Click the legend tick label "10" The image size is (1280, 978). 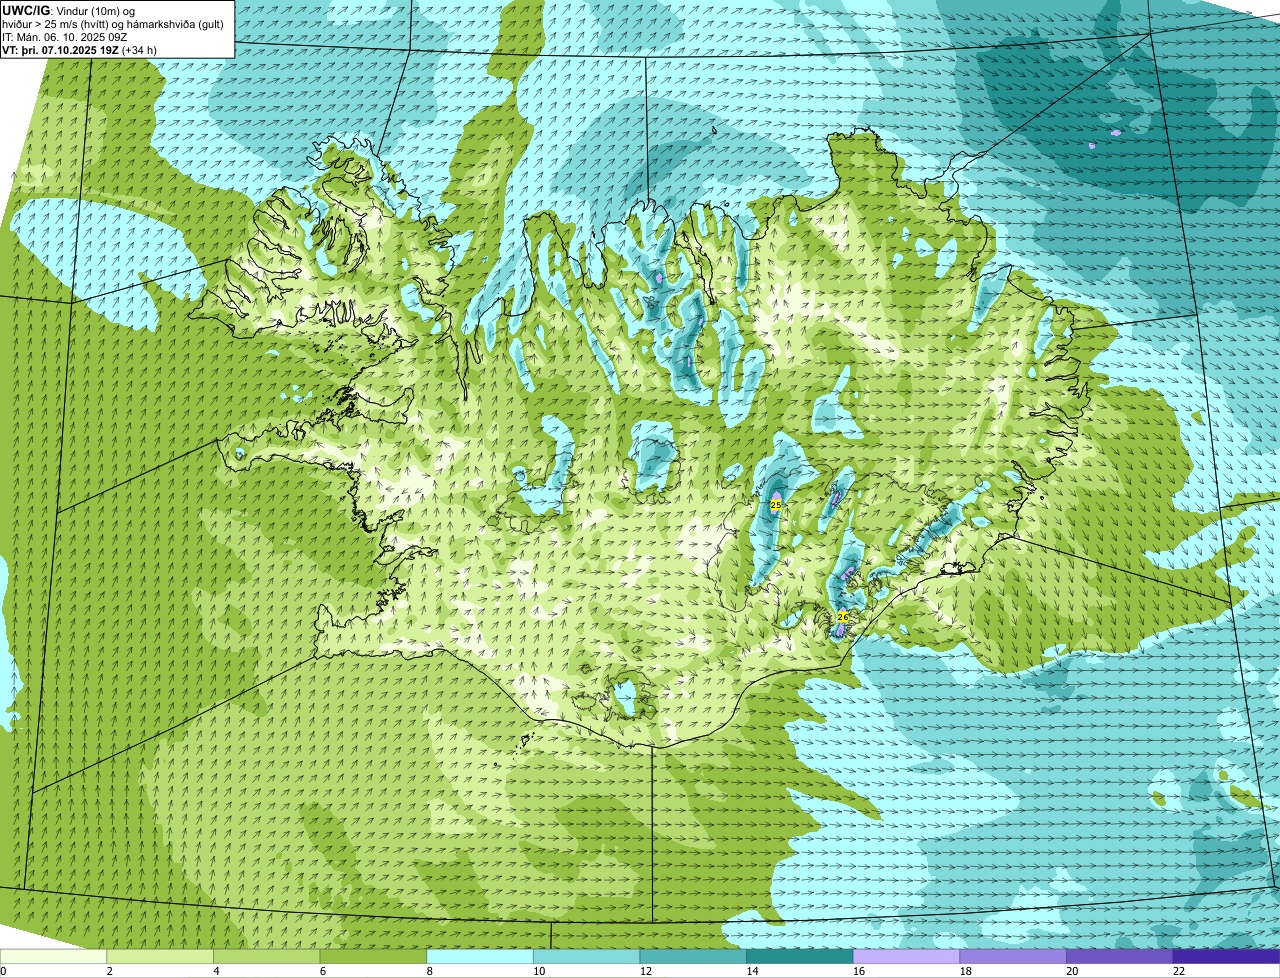(539, 971)
